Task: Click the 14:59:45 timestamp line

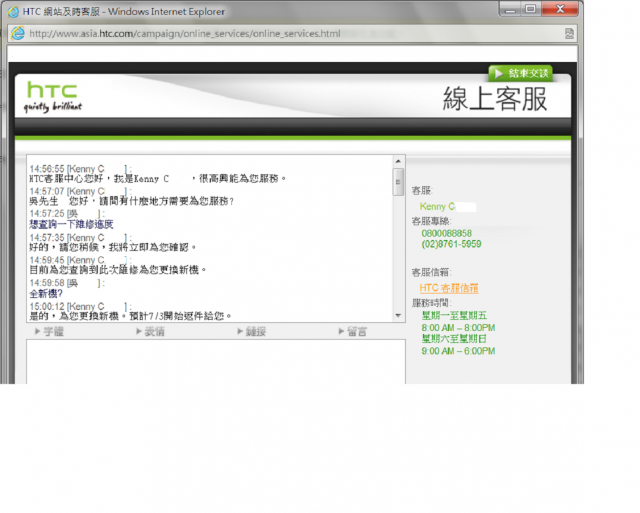Action: [x=80, y=260]
